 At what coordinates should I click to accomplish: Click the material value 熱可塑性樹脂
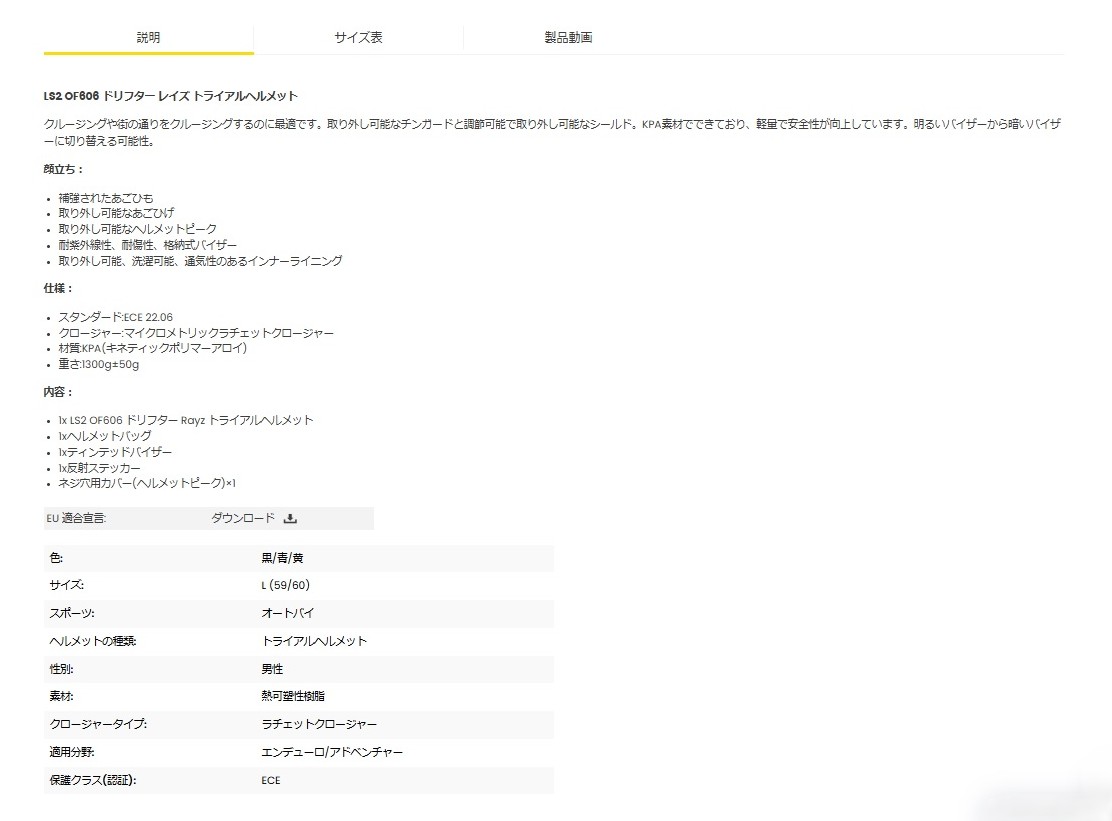point(293,696)
